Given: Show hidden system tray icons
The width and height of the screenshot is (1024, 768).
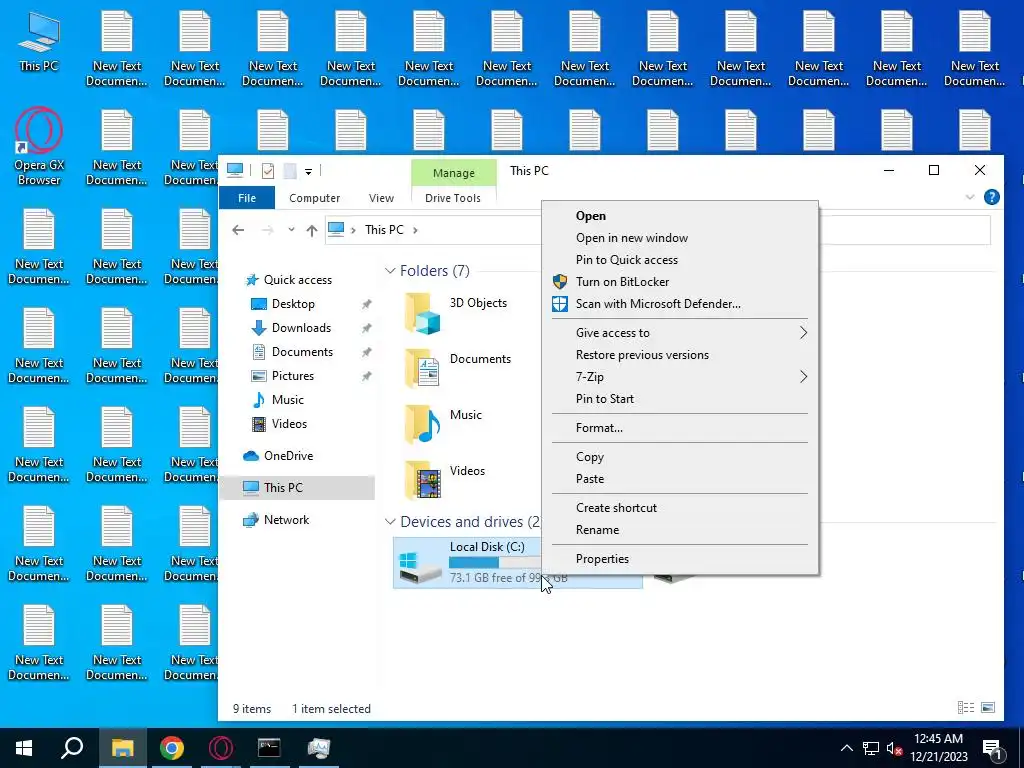Looking at the screenshot, I should 846,748.
